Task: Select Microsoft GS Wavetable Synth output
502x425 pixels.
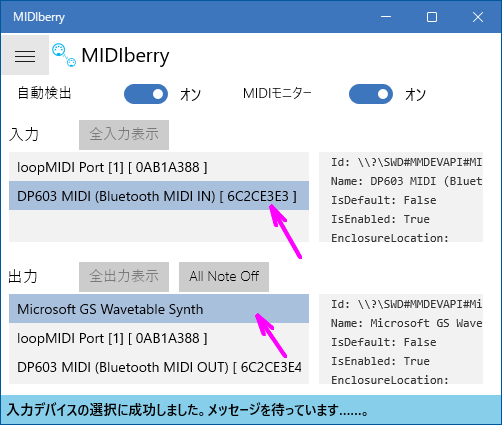Action: (159, 309)
